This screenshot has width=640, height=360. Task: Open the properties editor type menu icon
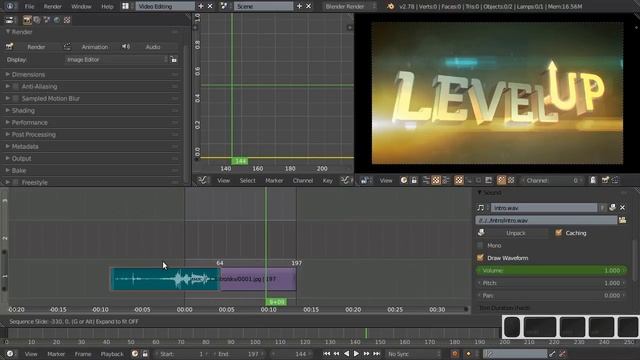pos(9,20)
